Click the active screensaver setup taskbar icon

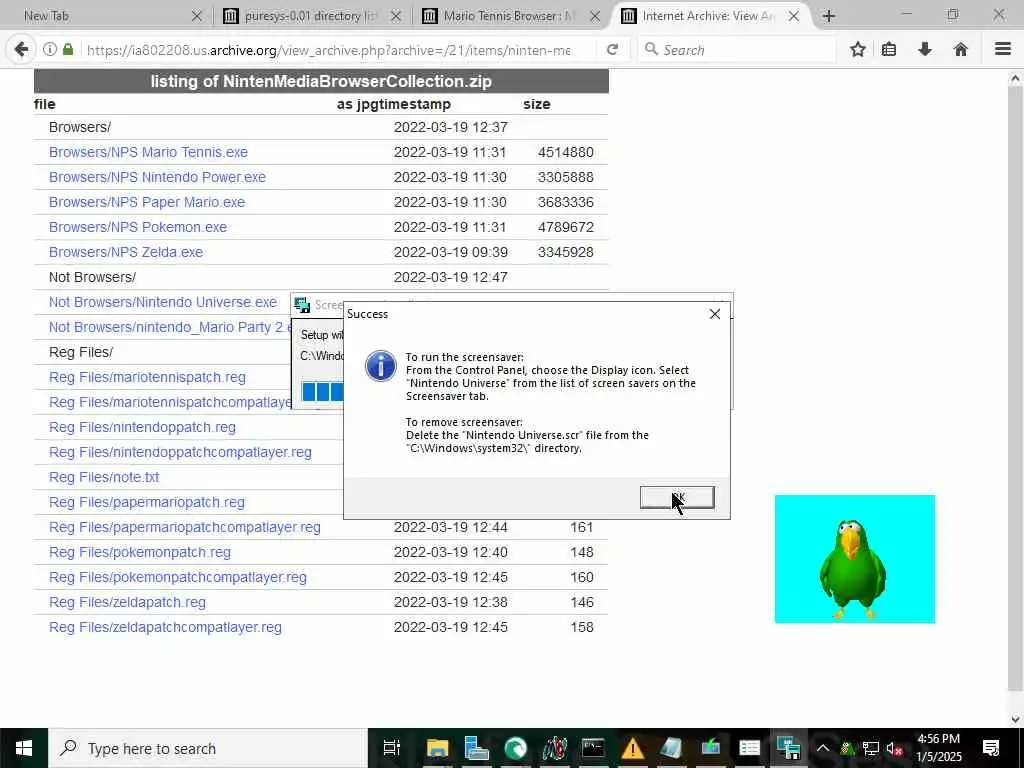pos(788,748)
